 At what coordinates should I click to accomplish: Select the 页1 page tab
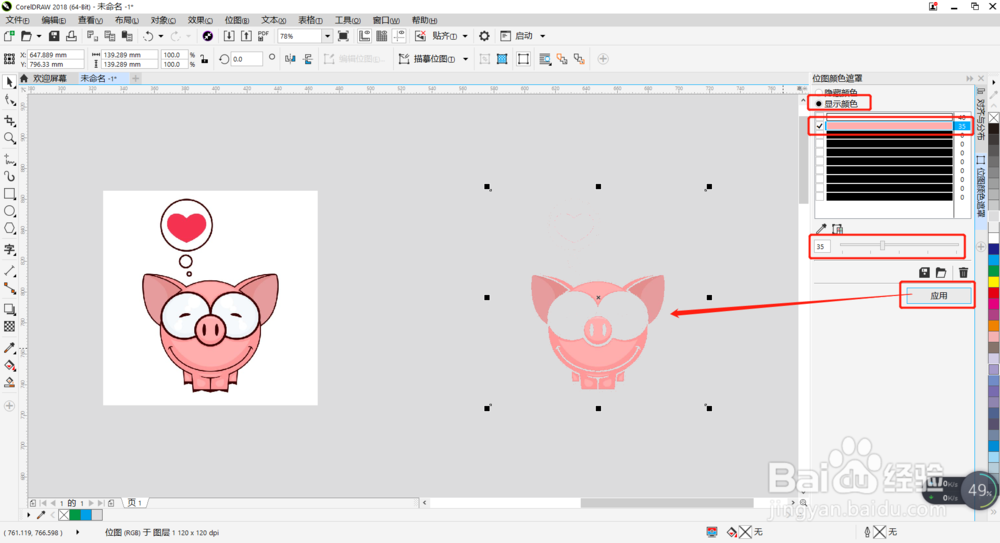[x=135, y=503]
